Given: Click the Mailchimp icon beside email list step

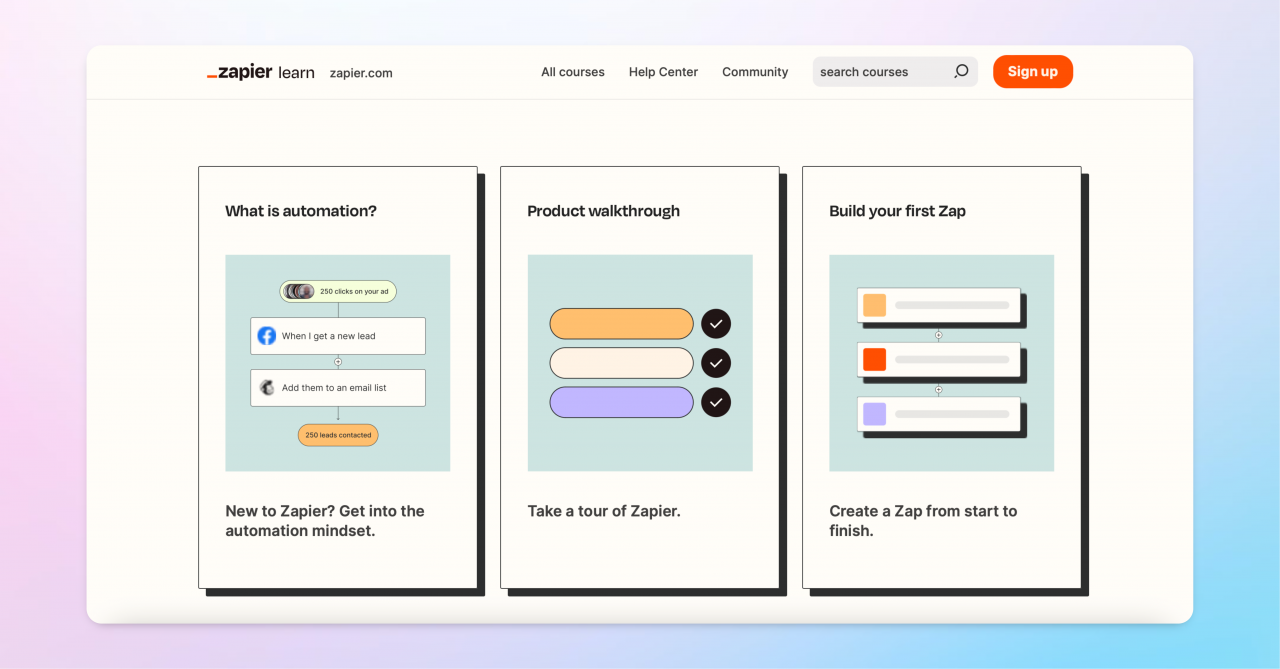Looking at the screenshot, I should (267, 388).
